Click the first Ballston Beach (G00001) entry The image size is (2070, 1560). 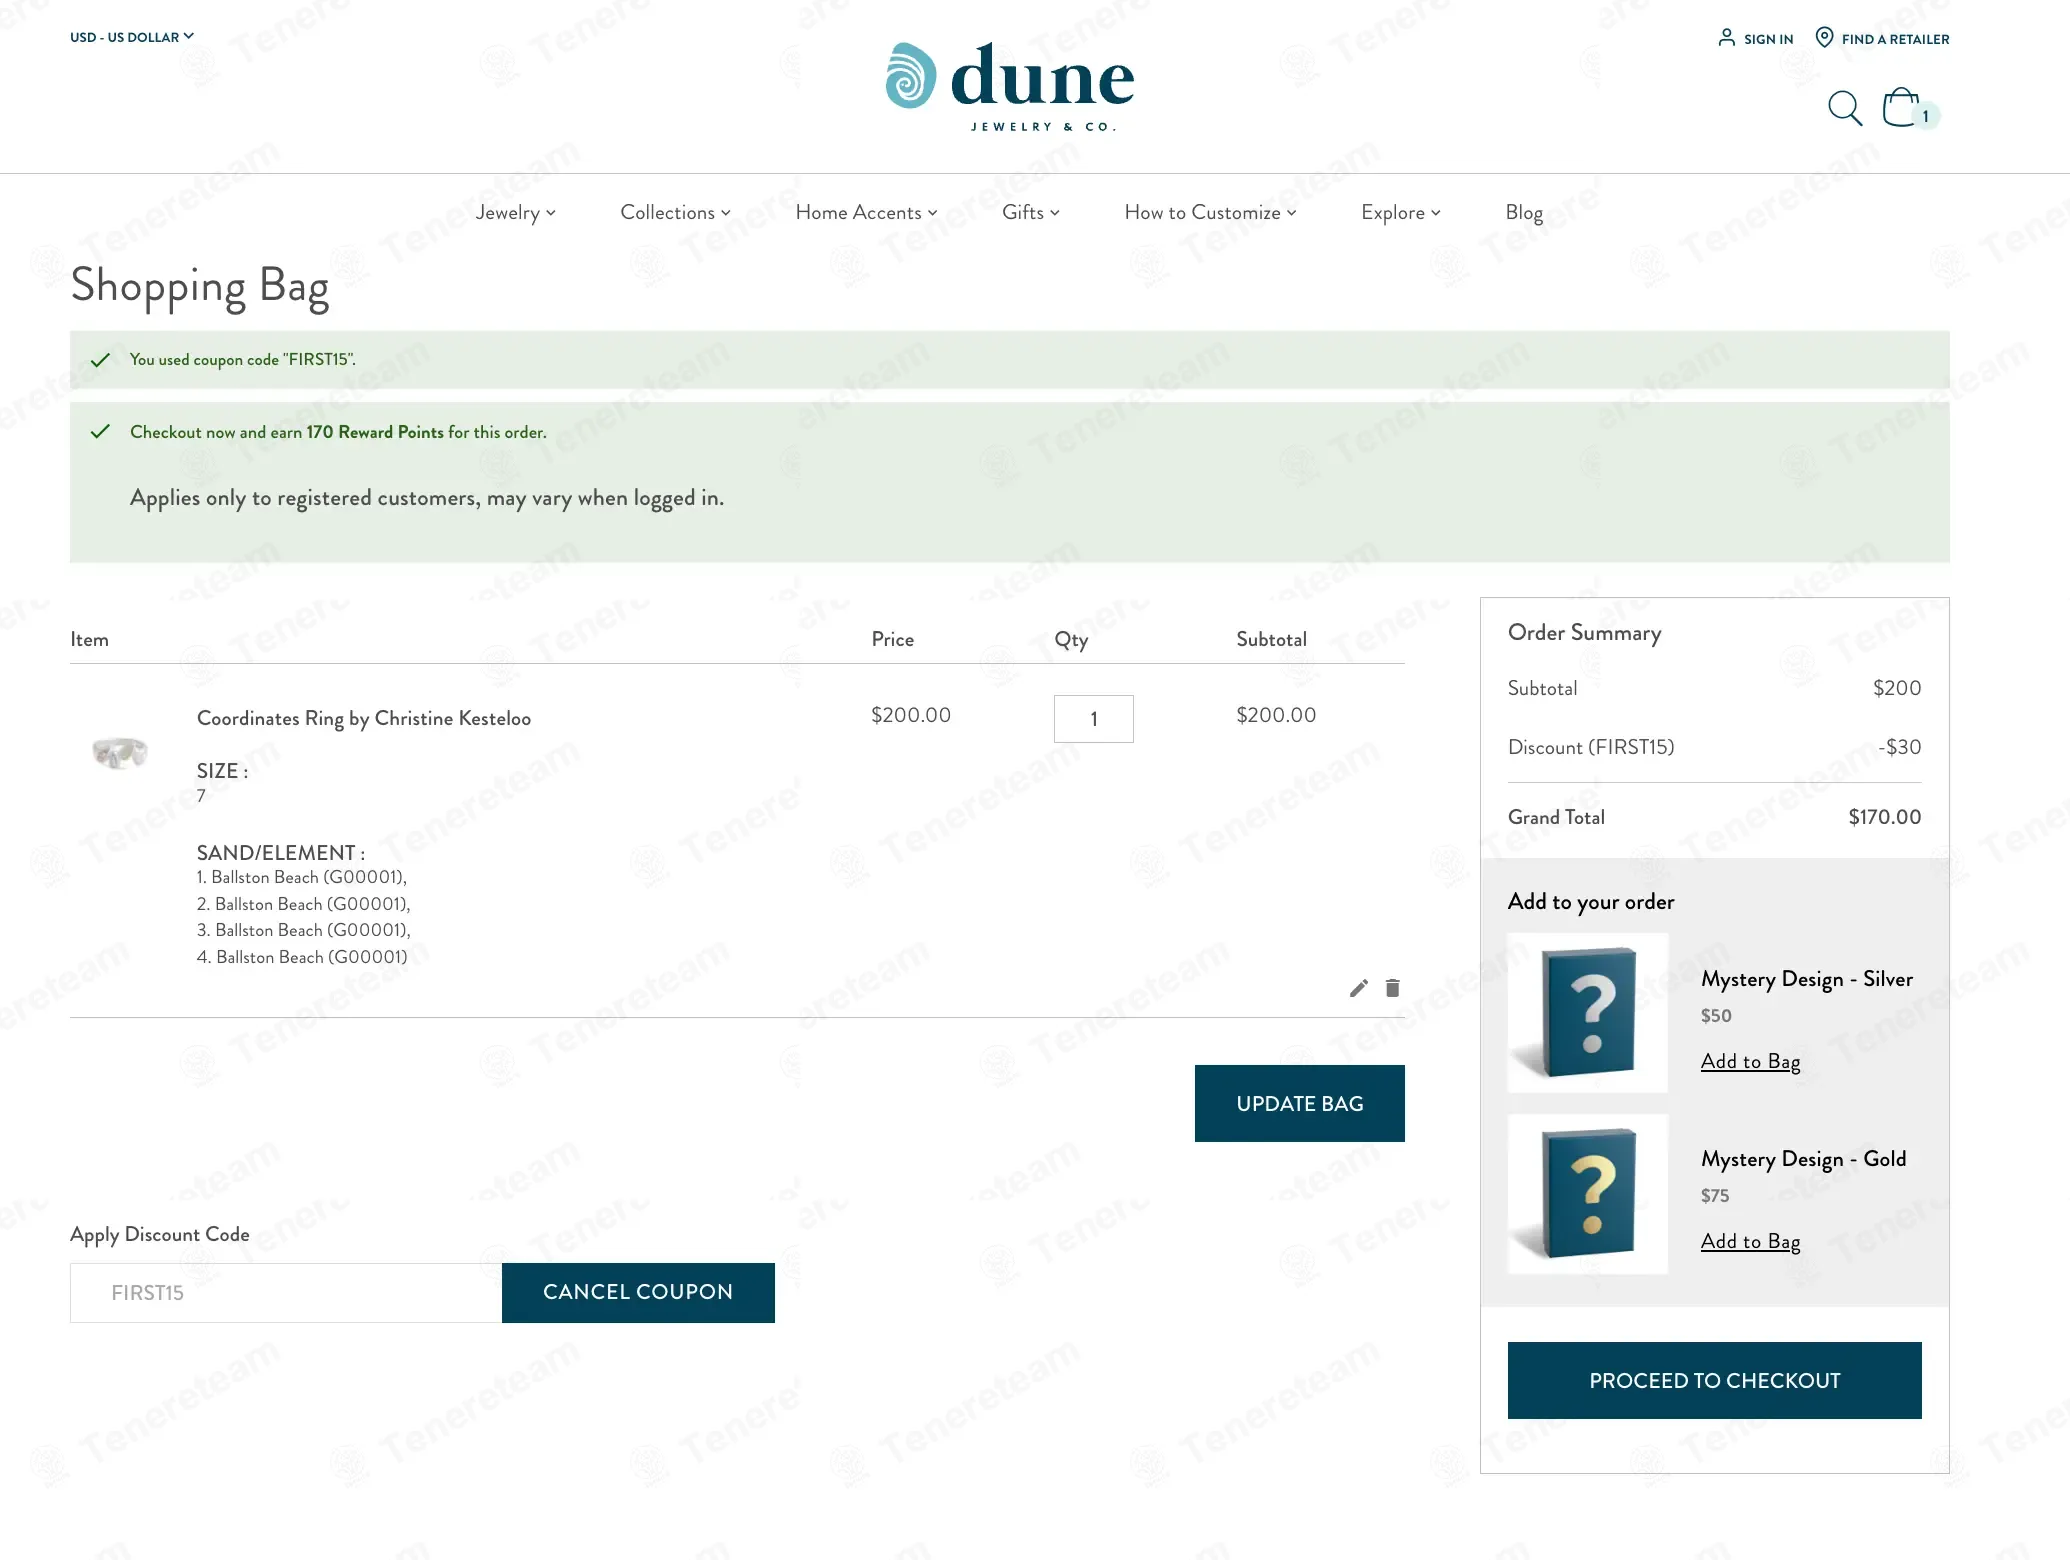302,877
